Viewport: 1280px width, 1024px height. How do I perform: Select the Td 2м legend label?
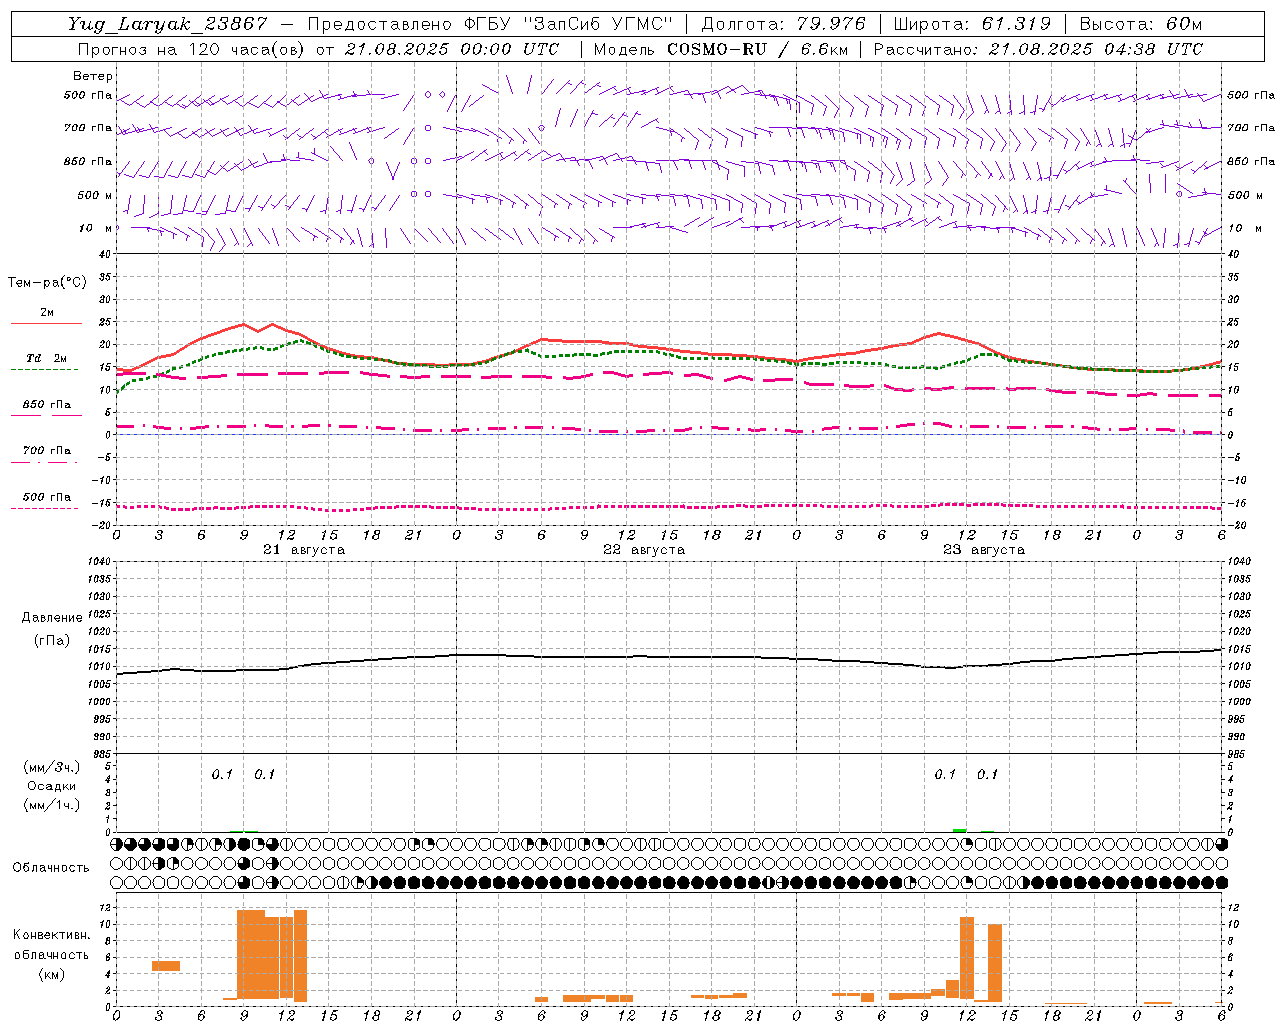[46, 358]
